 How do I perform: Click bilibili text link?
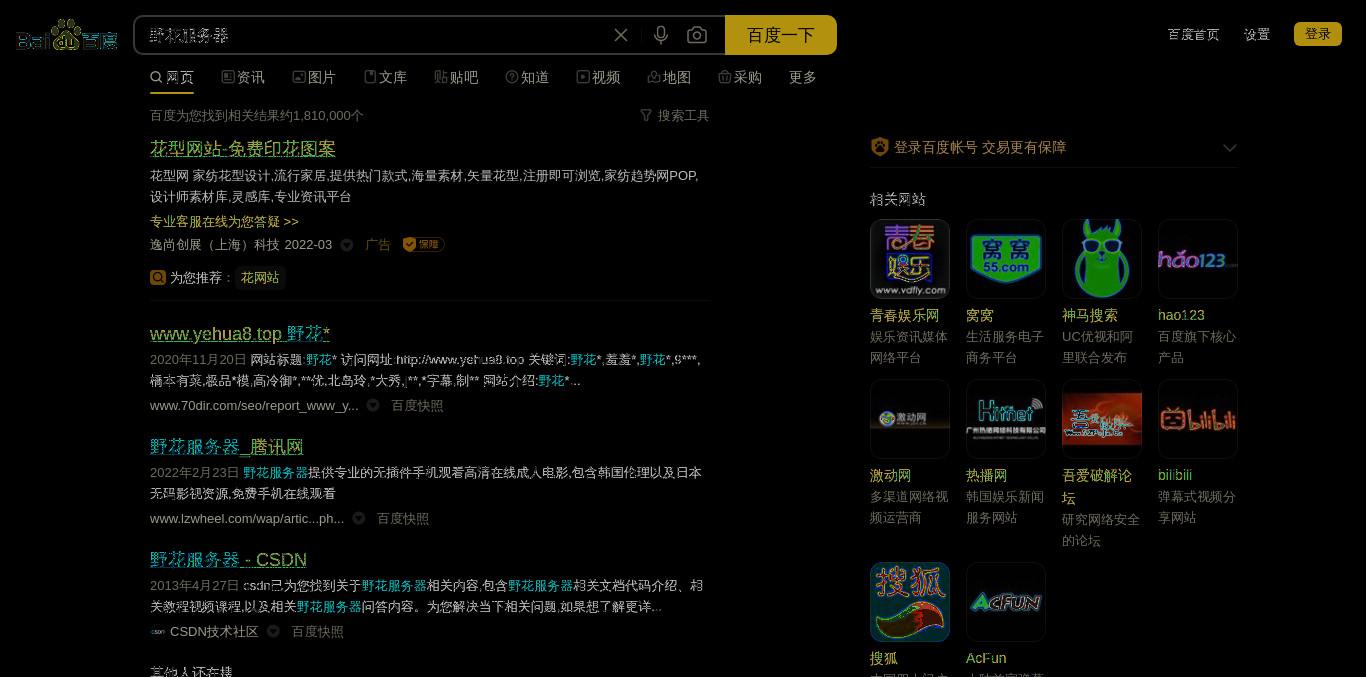(x=1175, y=475)
